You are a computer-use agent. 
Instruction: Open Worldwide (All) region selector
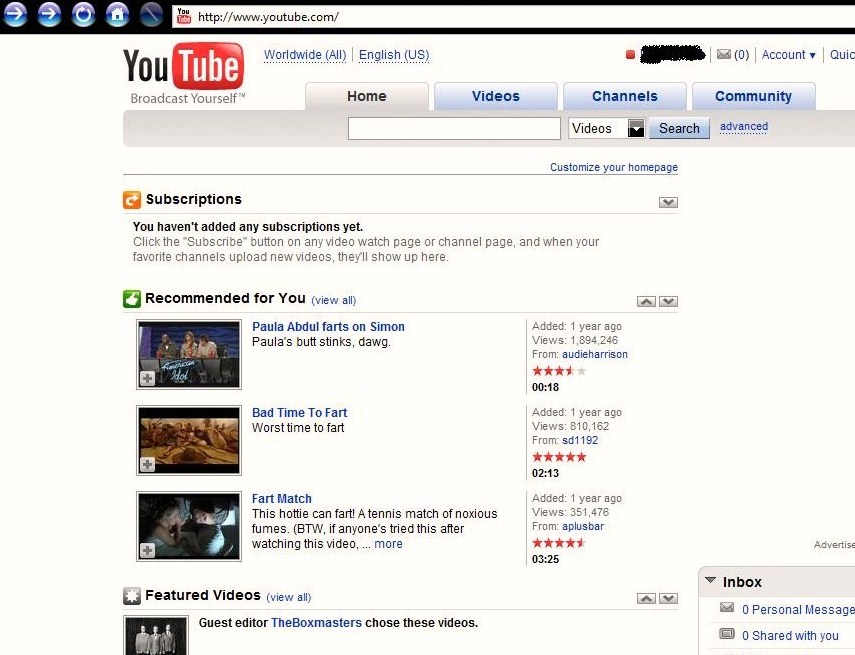[x=305, y=55]
